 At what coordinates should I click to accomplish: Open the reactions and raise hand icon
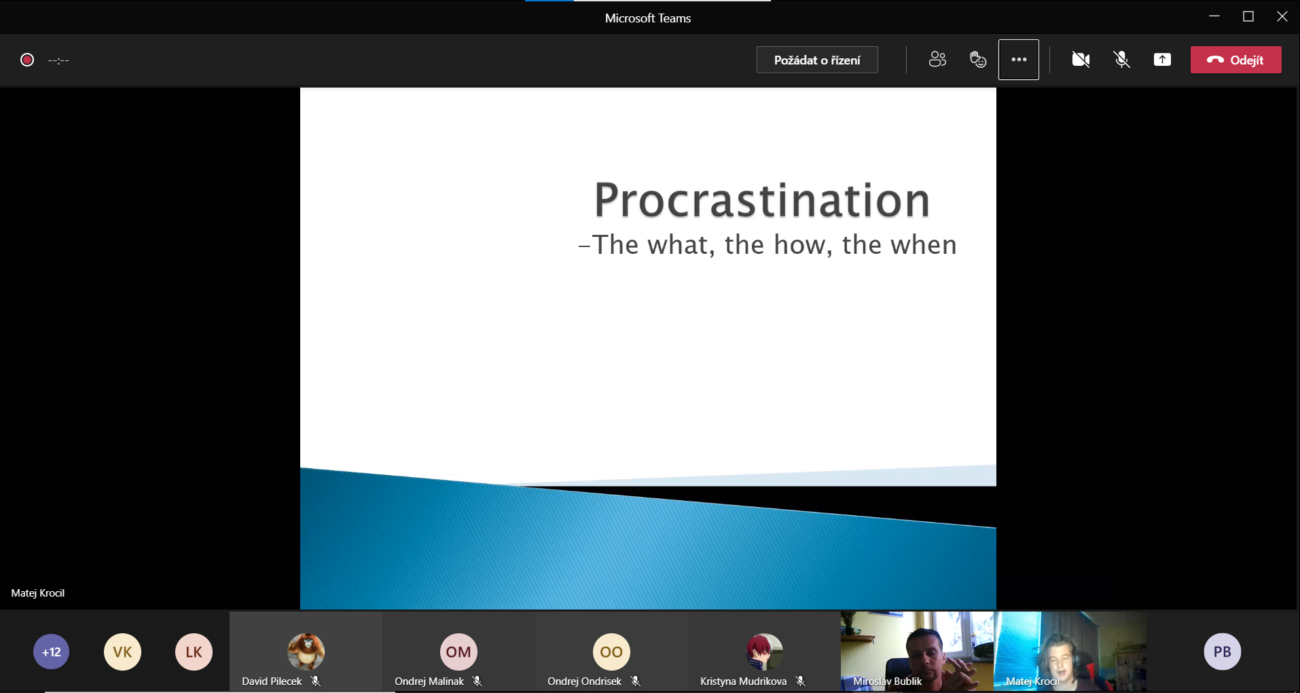(x=978, y=60)
